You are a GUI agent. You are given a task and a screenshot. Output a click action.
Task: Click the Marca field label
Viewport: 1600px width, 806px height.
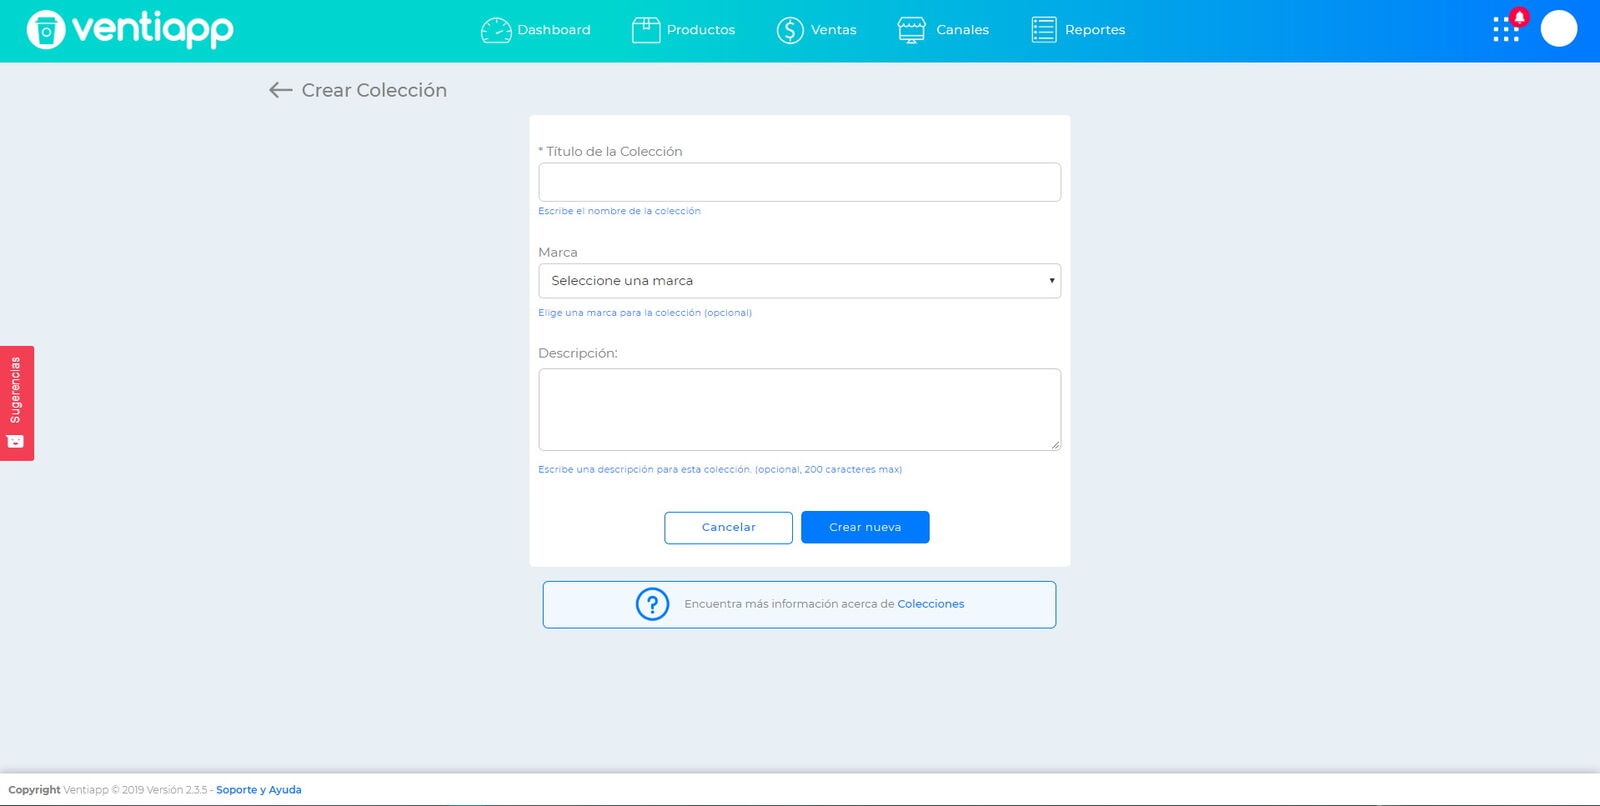(558, 252)
